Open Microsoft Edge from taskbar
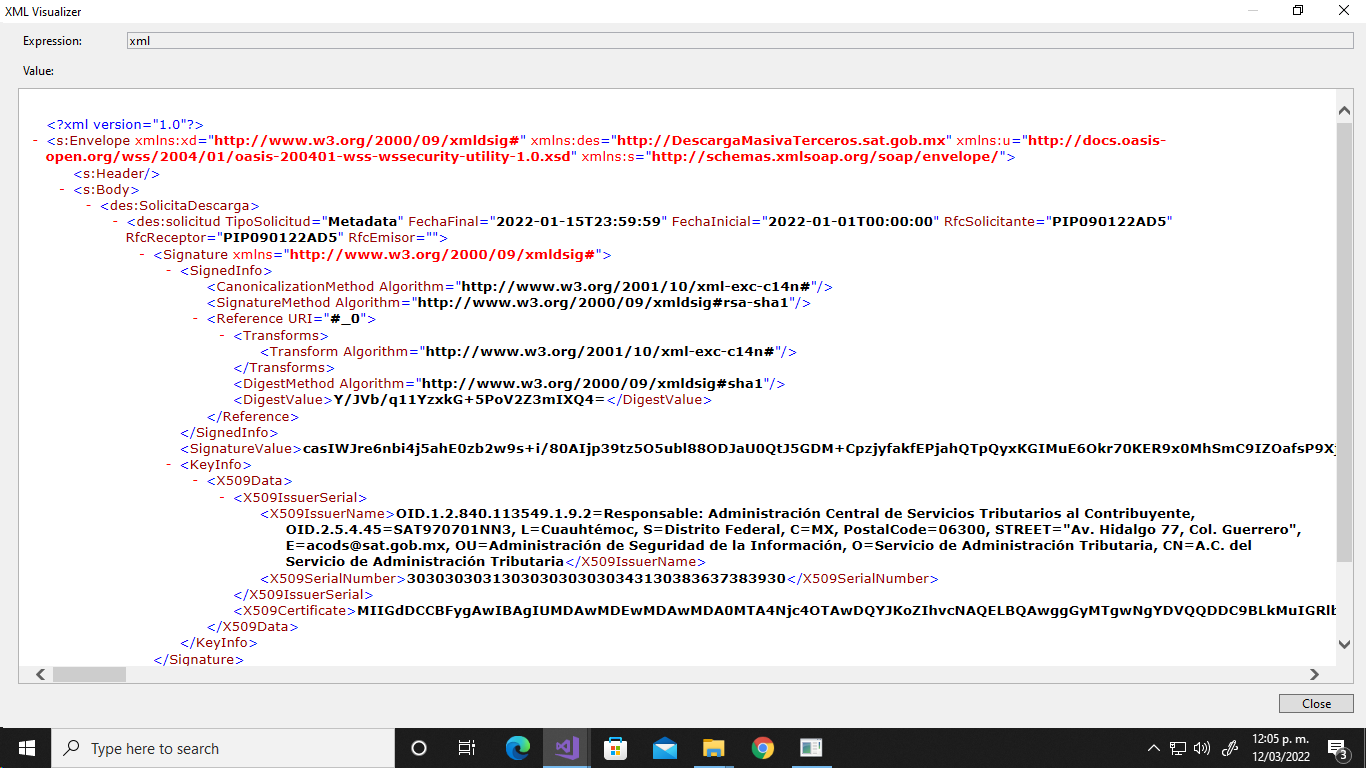 pyautogui.click(x=517, y=748)
